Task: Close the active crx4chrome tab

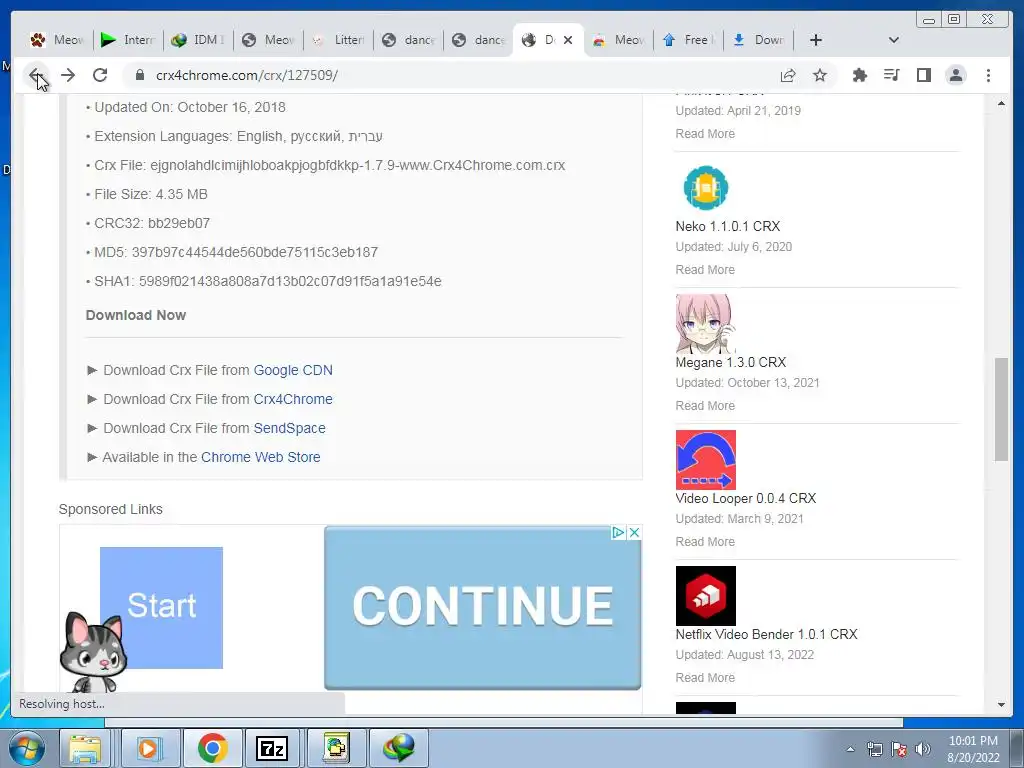Action: [x=568, y=40]
